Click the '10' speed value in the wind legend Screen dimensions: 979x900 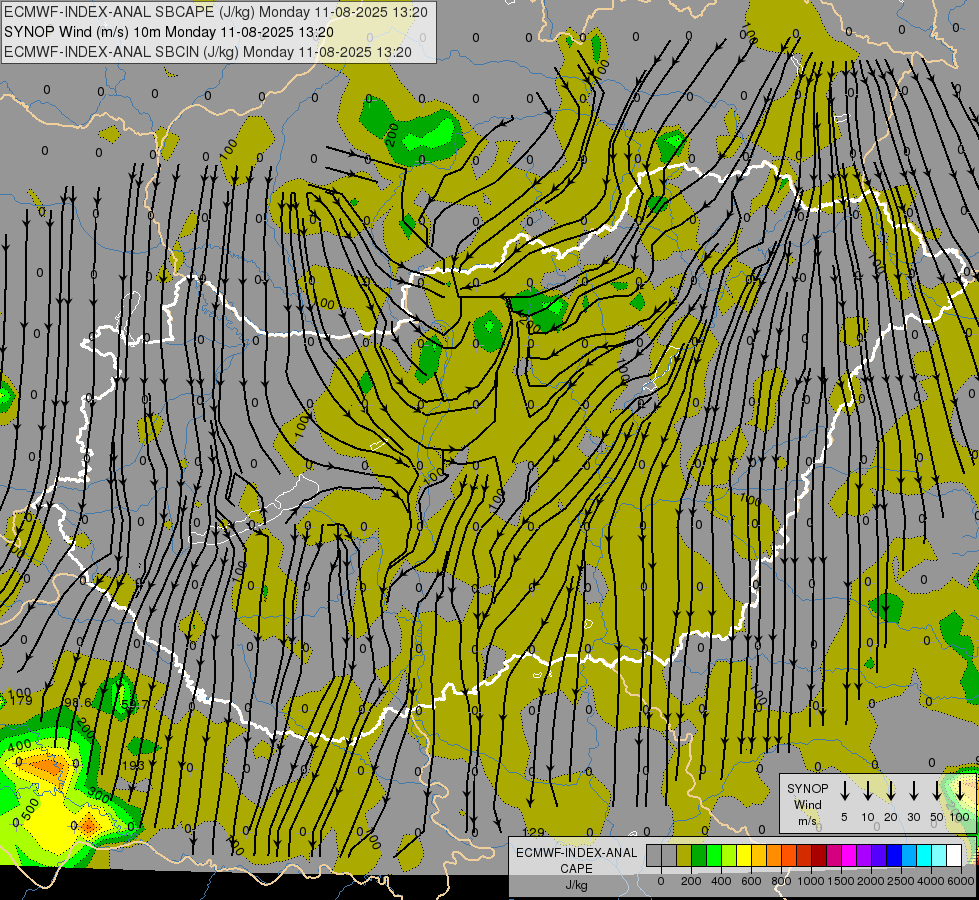pyautogui.click(x=868, y=817)
